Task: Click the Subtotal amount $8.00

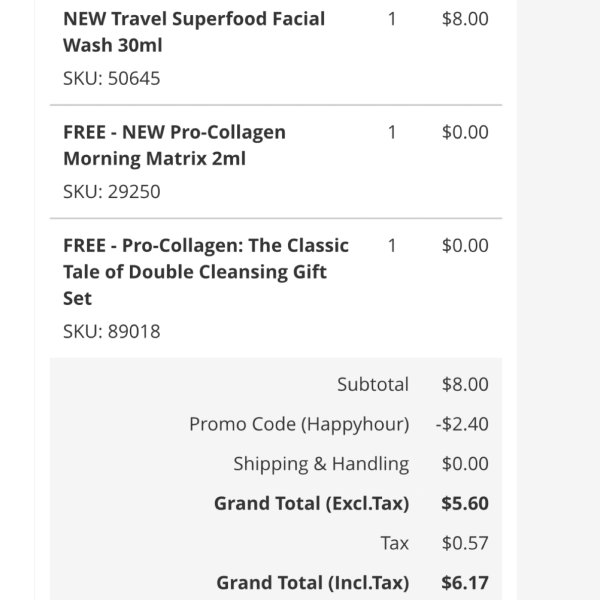Action: tap(465, 384)
